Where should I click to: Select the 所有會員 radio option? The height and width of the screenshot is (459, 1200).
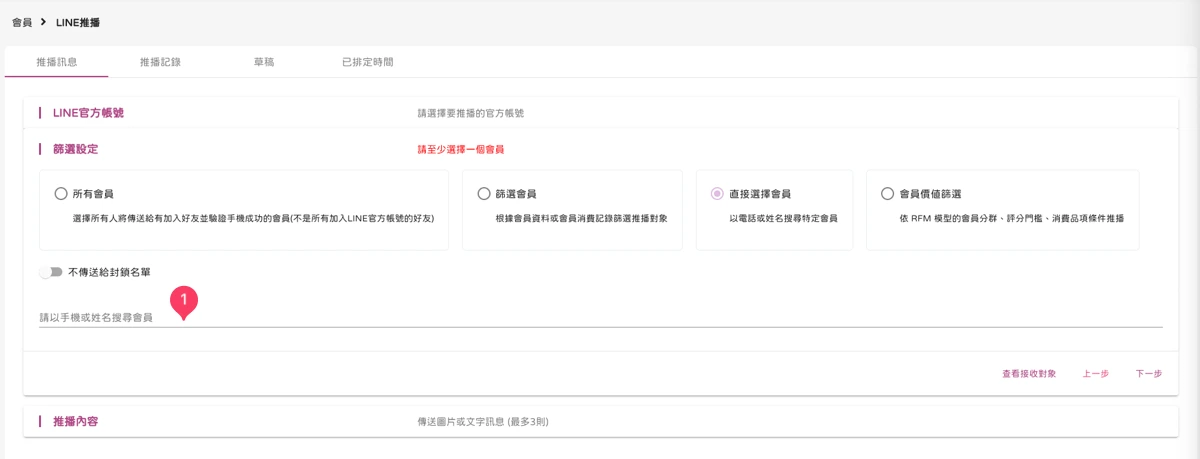click(x=62, y=194)
